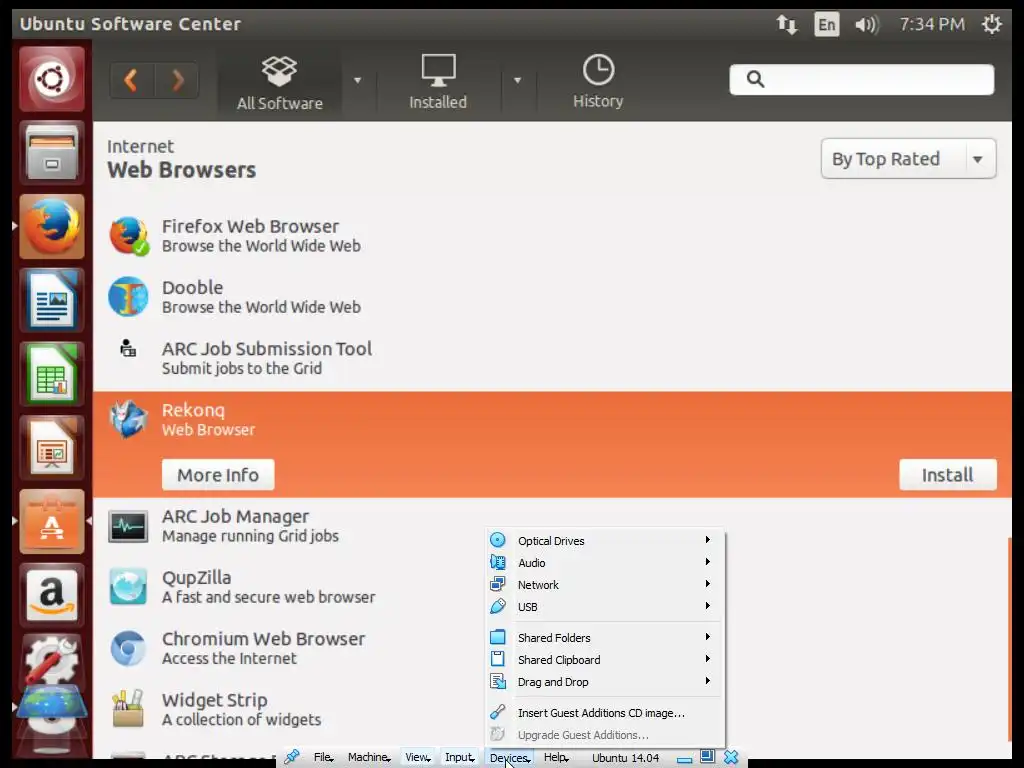Click the network indicator icon

pos(786,25)
